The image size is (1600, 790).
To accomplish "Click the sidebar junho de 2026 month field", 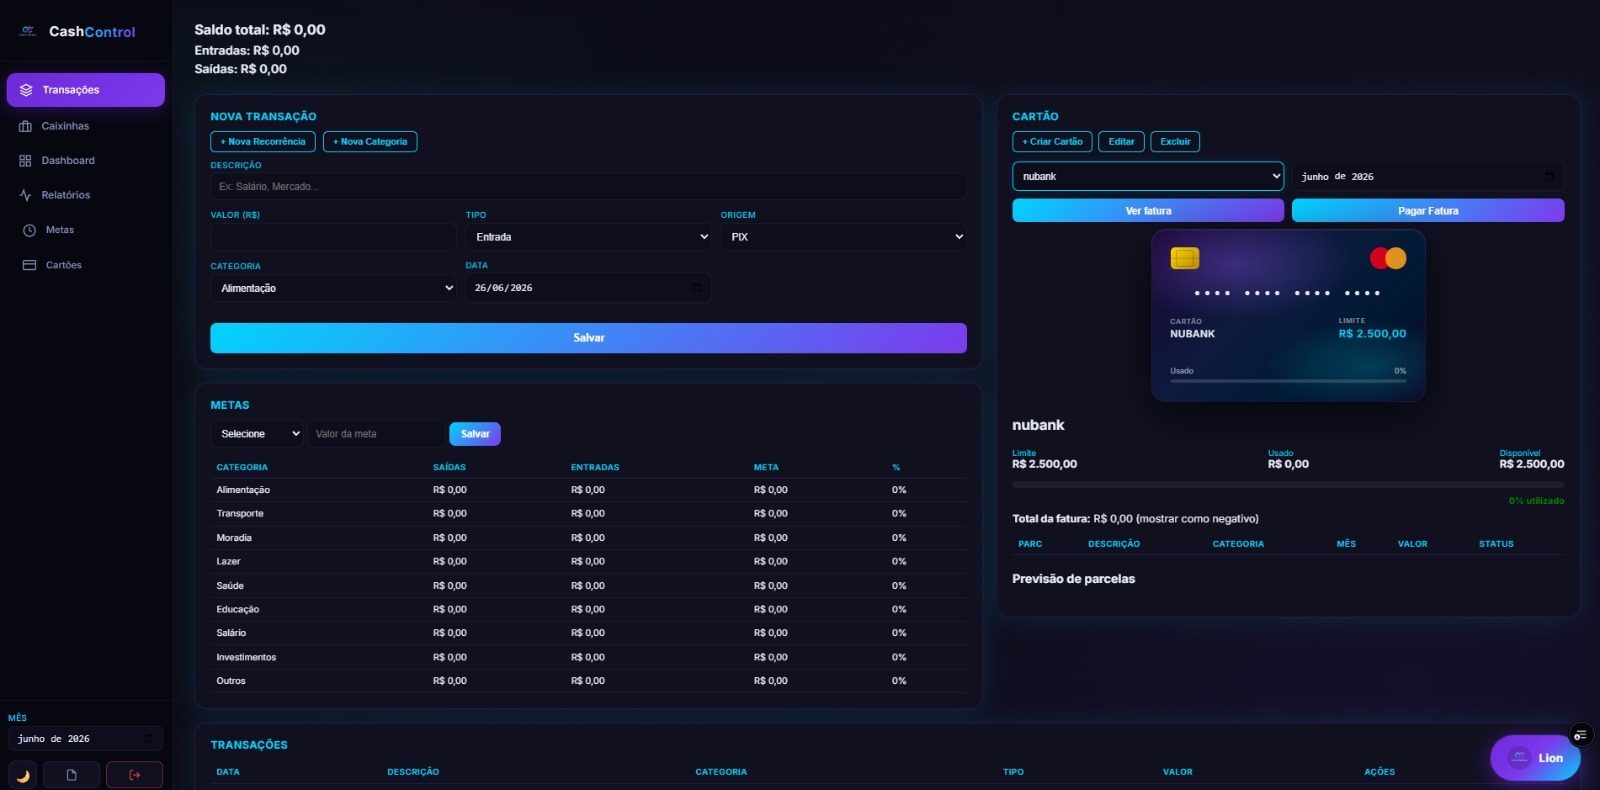I will click(85, 739).
